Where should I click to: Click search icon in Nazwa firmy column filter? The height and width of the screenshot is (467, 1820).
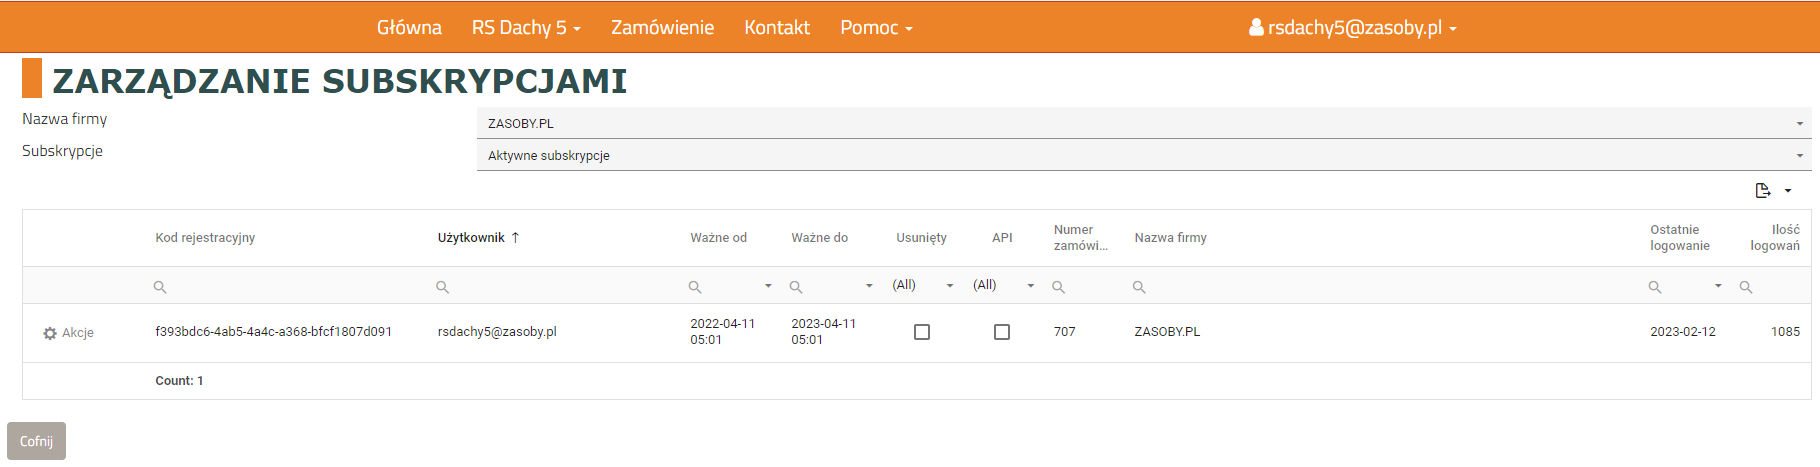[x=1139, y=287]
